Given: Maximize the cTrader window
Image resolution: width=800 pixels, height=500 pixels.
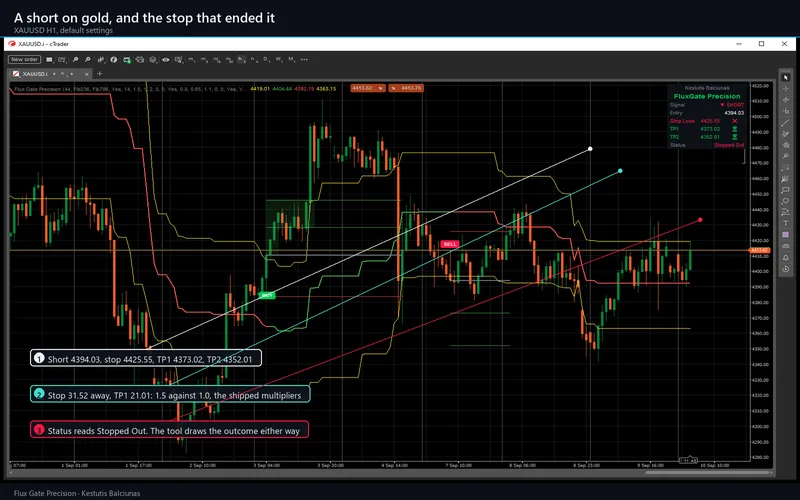Looking at the screenshot, I should pos(761,44).
